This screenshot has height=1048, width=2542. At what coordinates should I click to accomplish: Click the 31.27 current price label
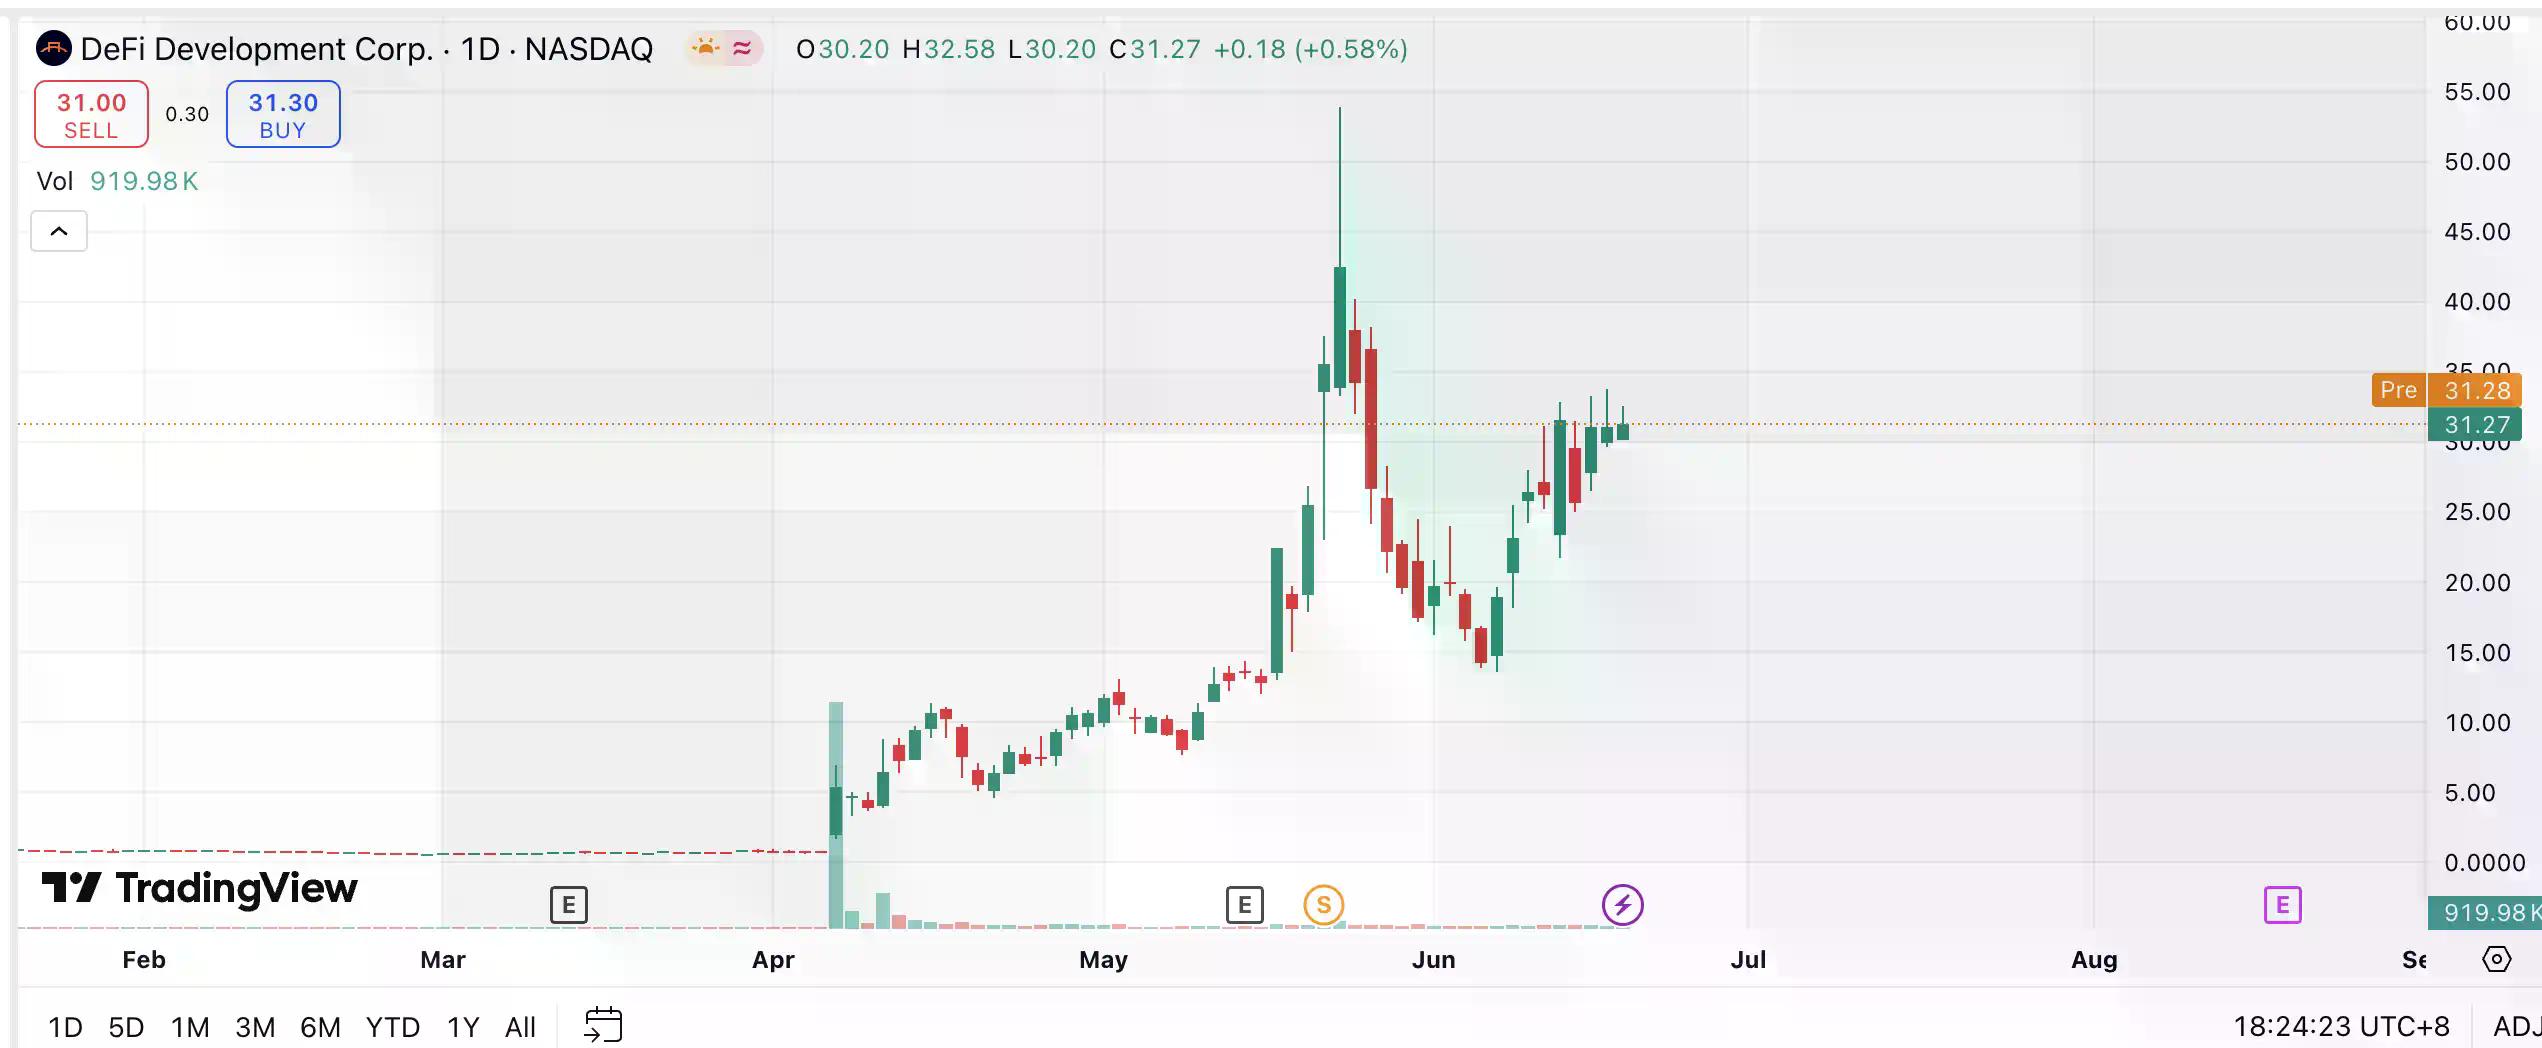click(x=2476, y=425)
